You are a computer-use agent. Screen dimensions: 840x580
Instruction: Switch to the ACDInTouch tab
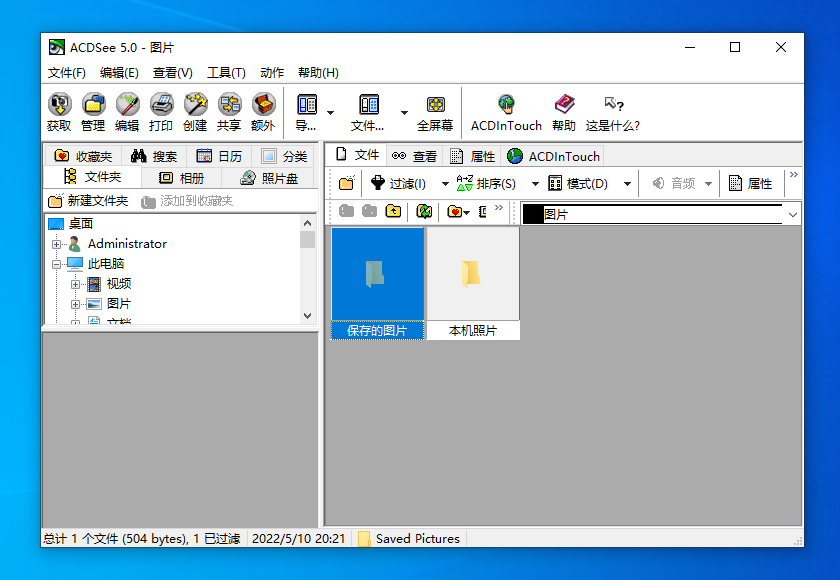click(553, 156)
